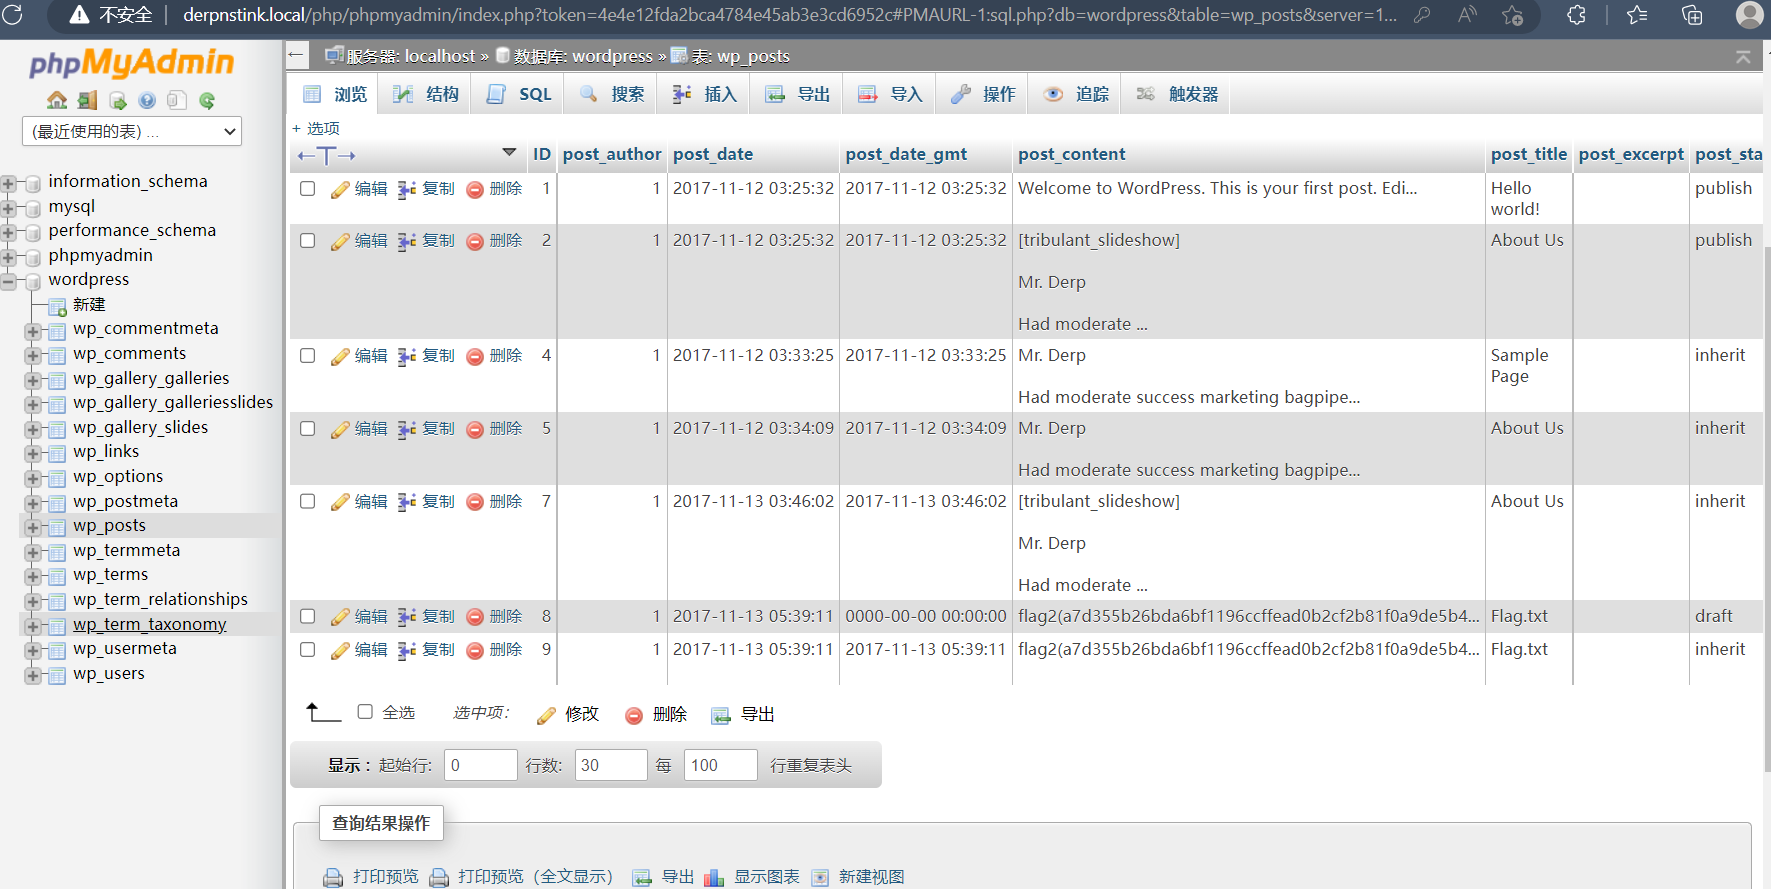The height and width of the screenshot is (889, 1771).
Task: Click the browser collections icon
Action: click(x=1692, y=15)
